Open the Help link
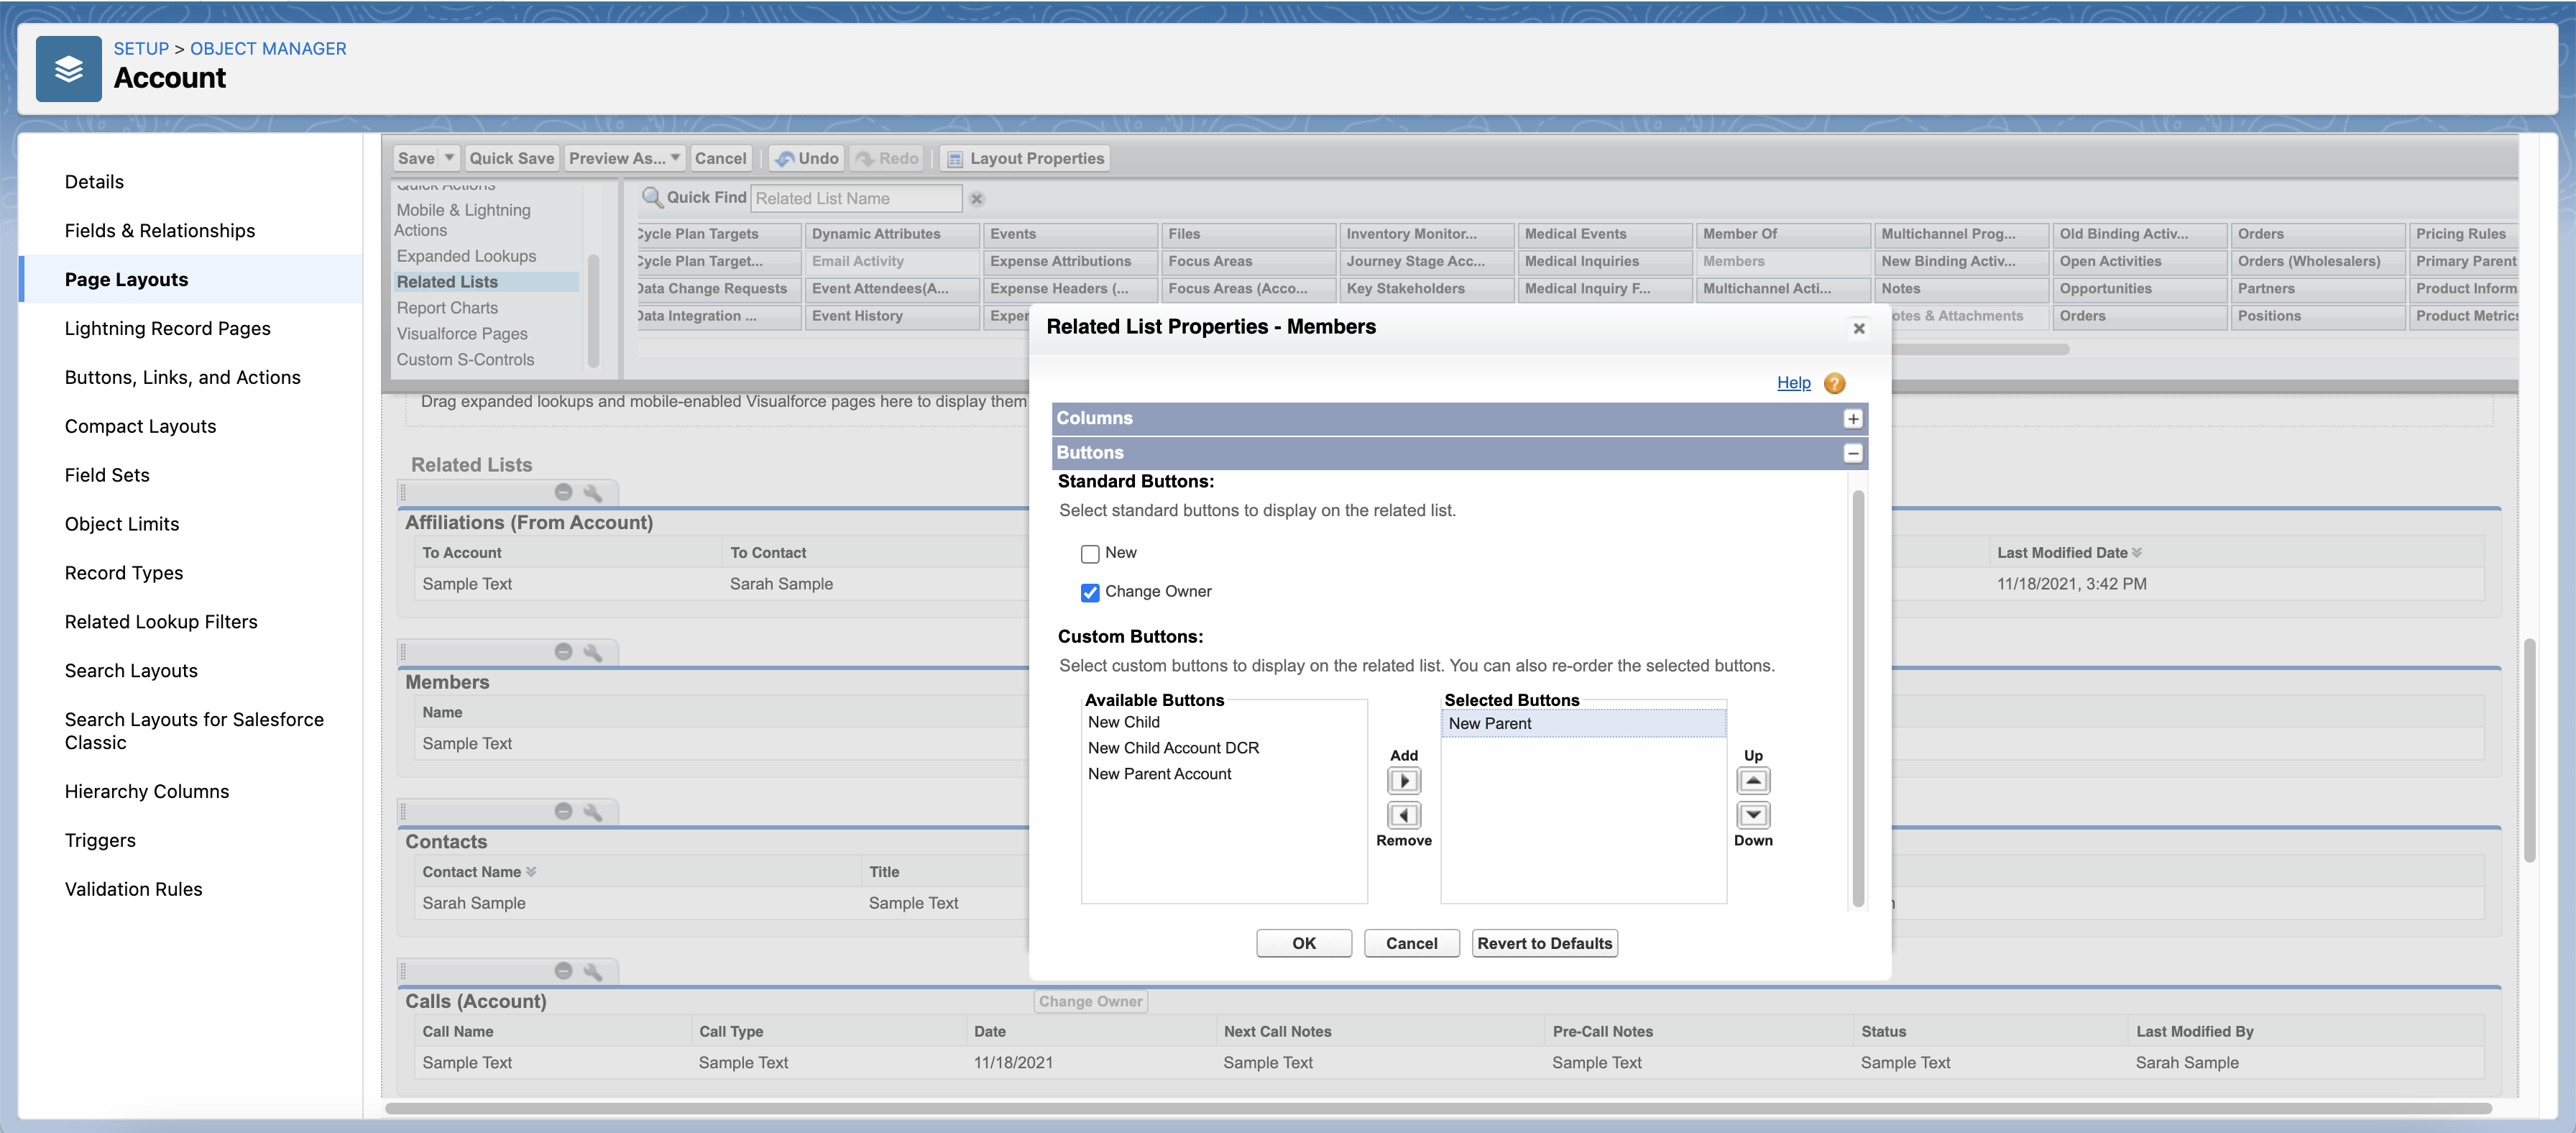The width and height of the screenshot is (2576, 1133). click(1793, 383)
